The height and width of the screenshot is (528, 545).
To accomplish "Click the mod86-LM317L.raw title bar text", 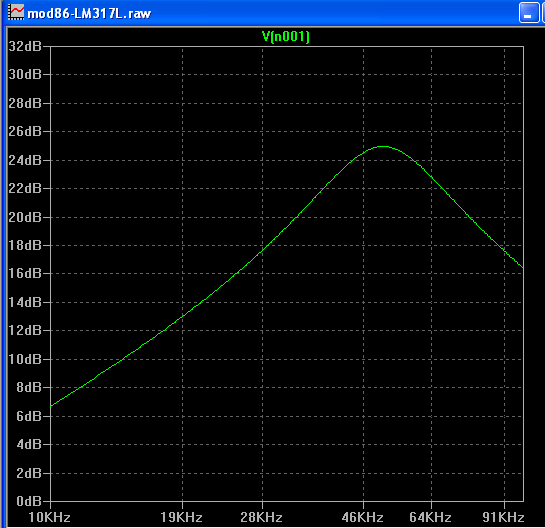I will tap(89, 14).
